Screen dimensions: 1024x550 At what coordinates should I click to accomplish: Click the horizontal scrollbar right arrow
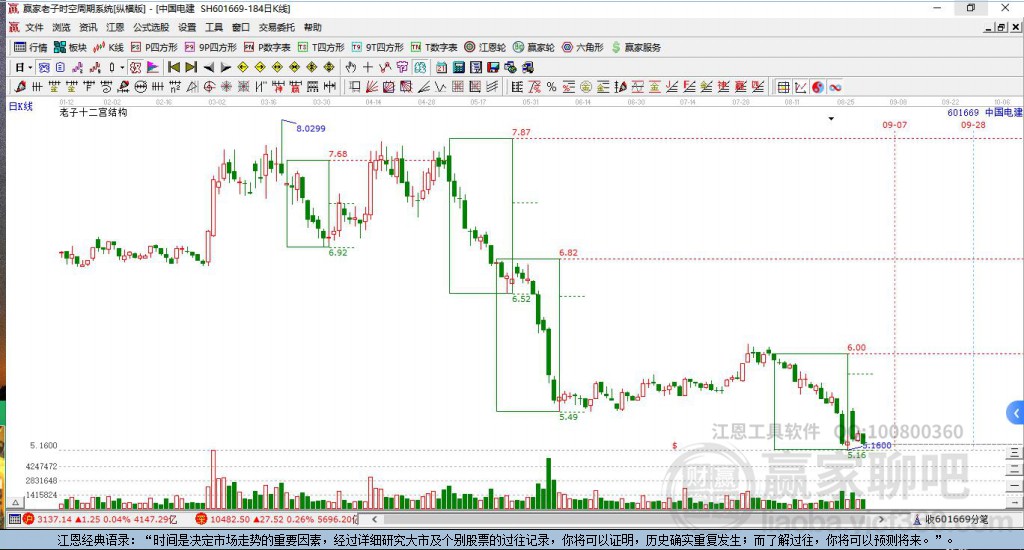pos(882,519)
